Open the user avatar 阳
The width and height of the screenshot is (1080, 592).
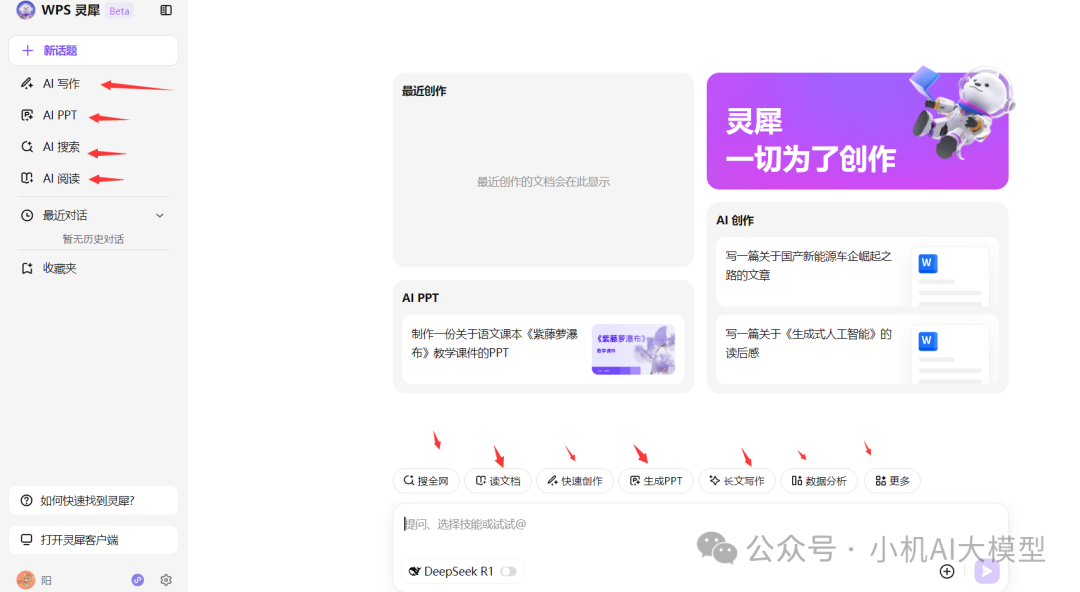tap(26, 580)
